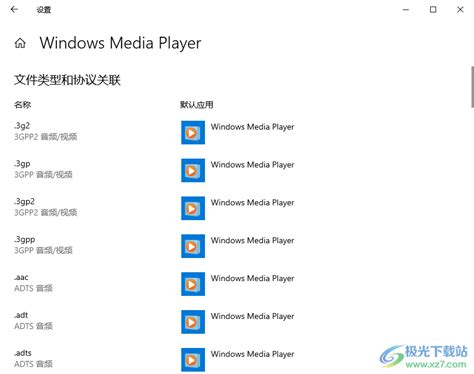
Task: Change default app label for .adts
Action: coord(252,354)
